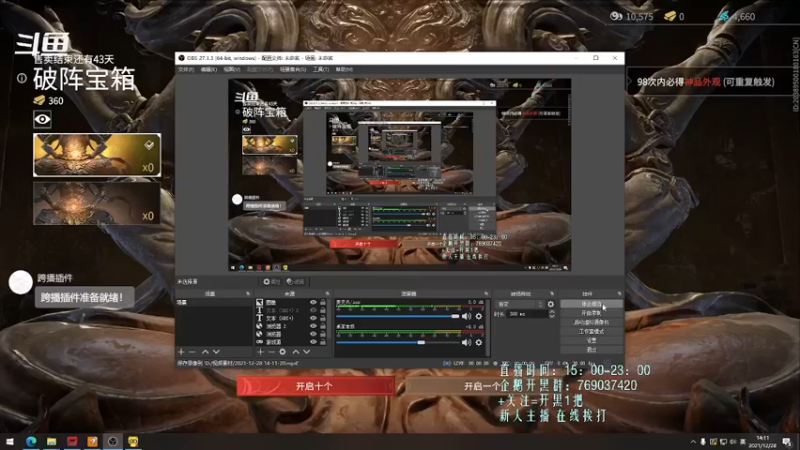The height and width of the screenshot is (450, 800).
Task: Open the 视图(V) menu
Action: 232,69
